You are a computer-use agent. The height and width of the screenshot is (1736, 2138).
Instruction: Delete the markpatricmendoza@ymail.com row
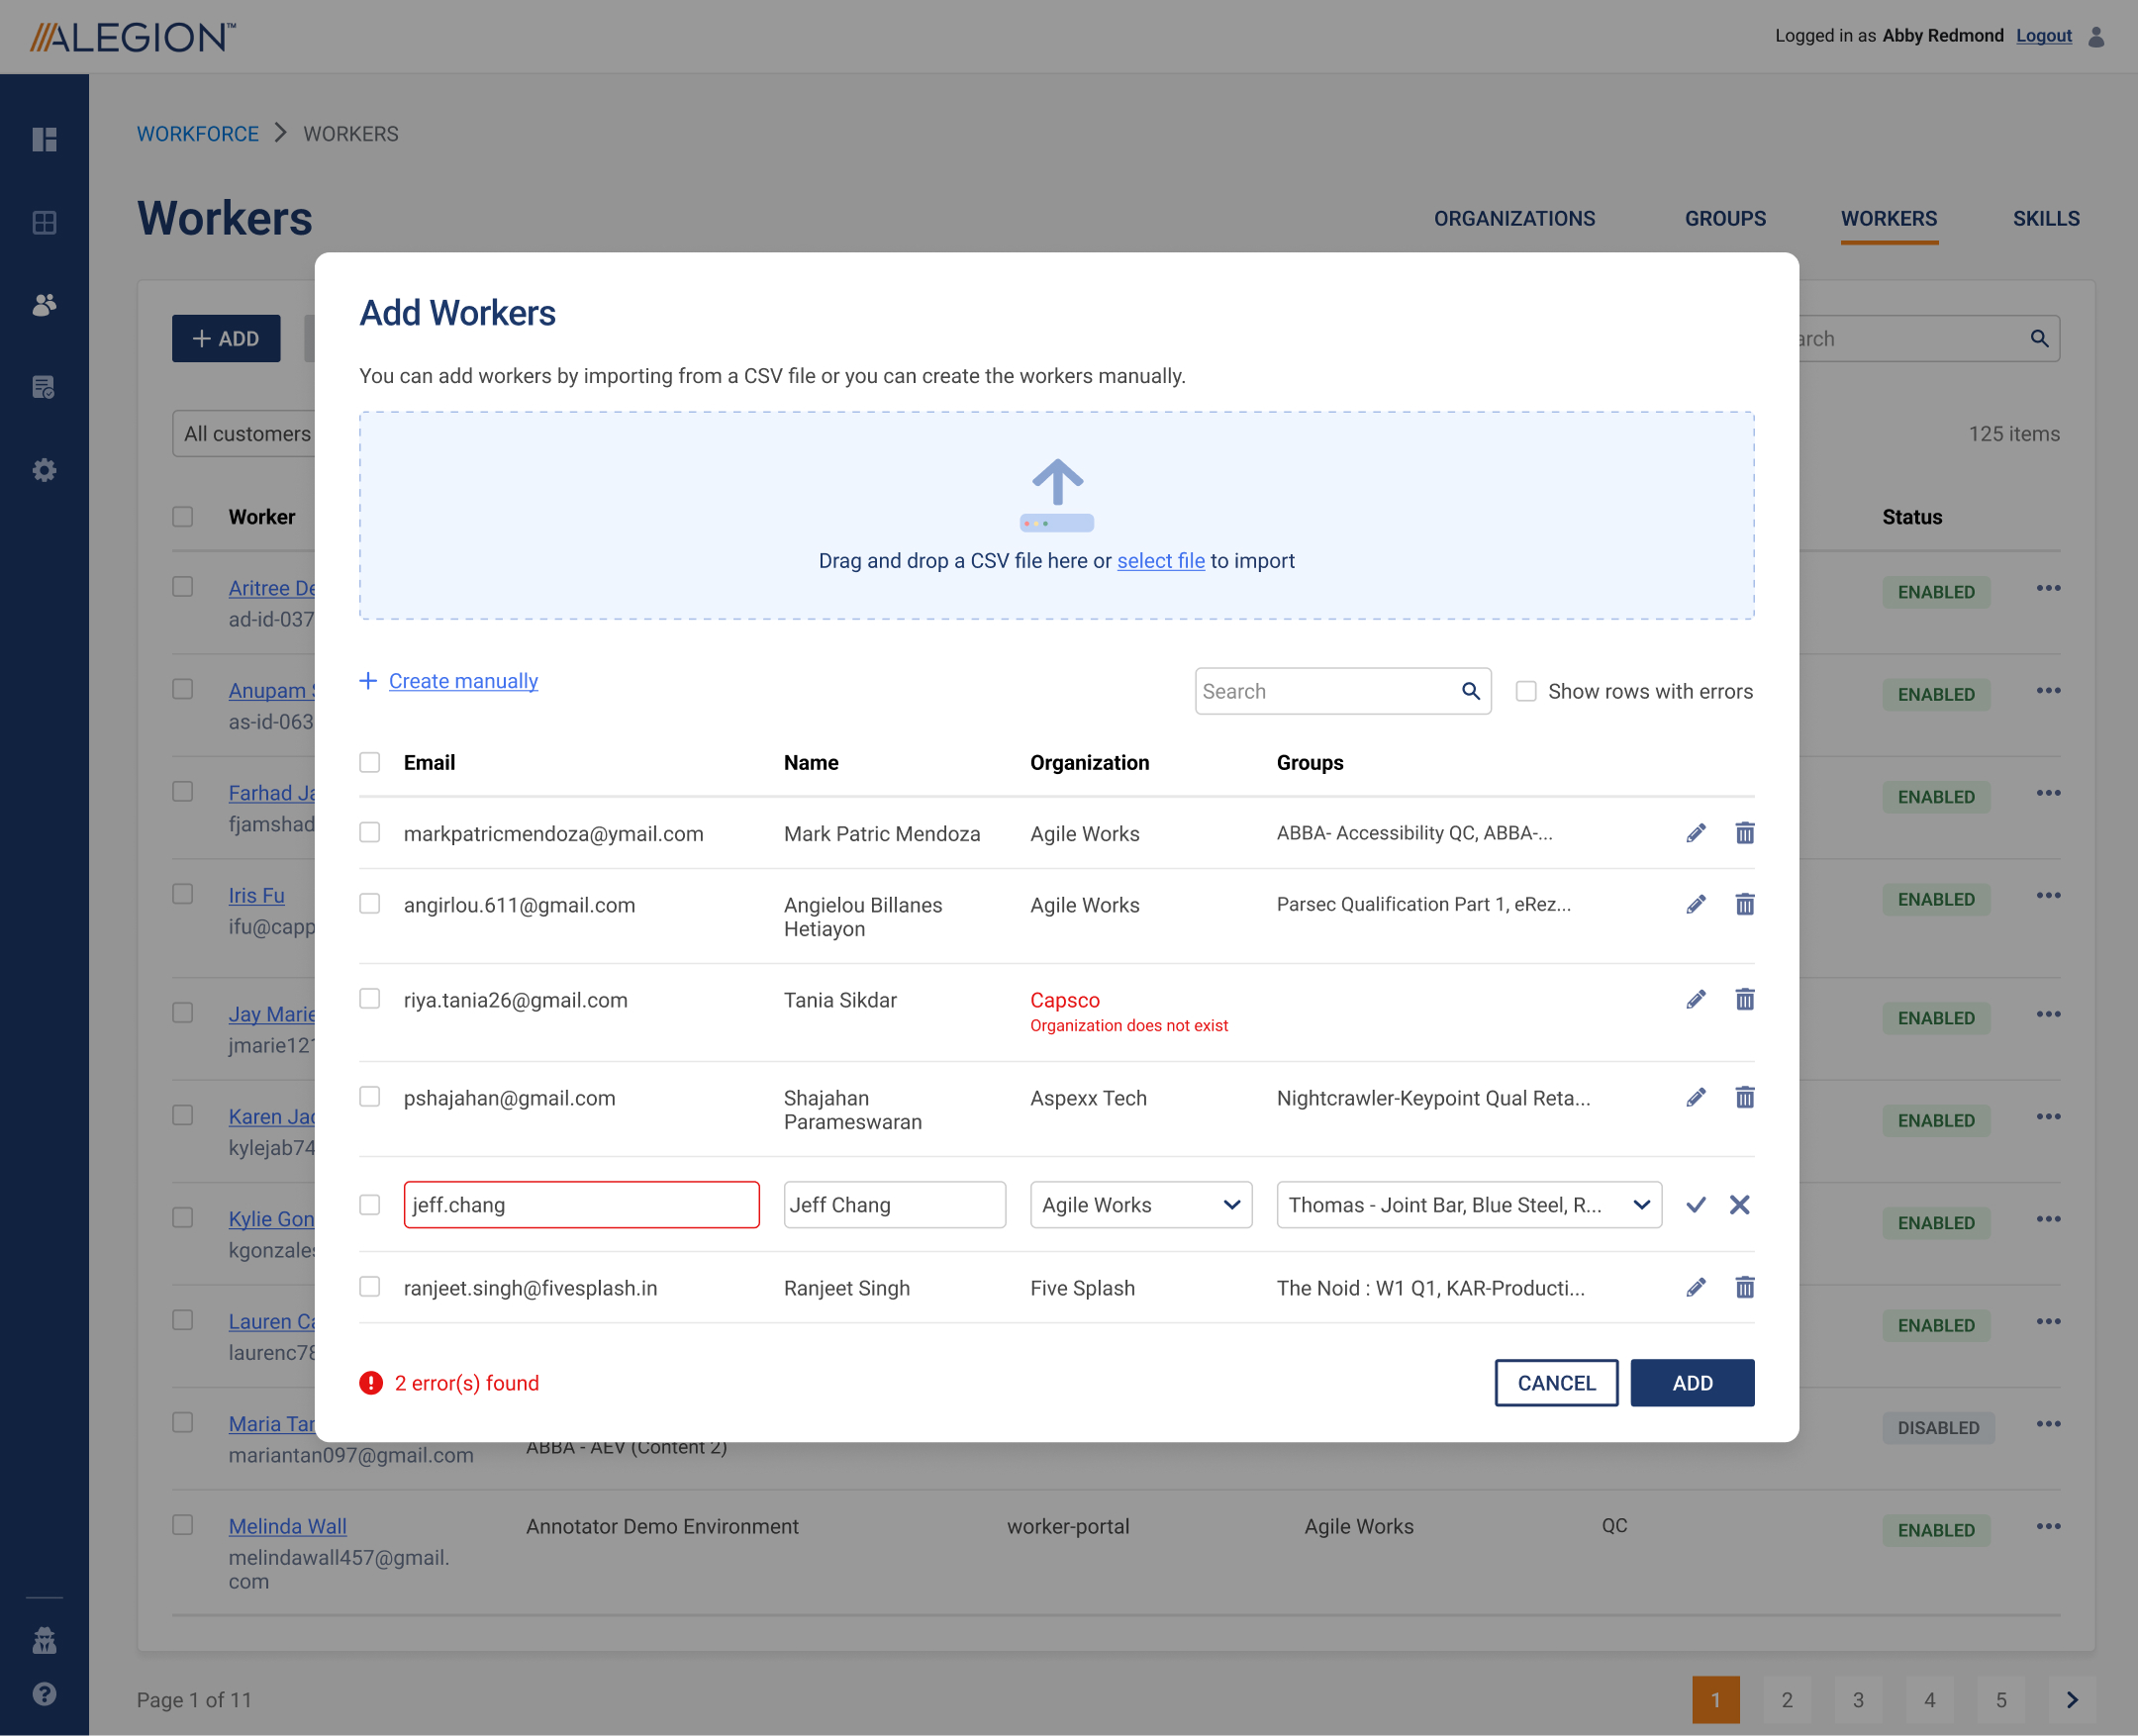coord(1744,833)
